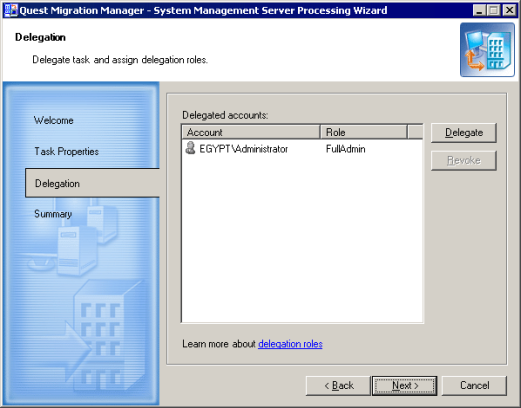Select the EGYPT\Administrator account row
The height and width of the screenshot is (408, 521).
(x=302, y=149)
